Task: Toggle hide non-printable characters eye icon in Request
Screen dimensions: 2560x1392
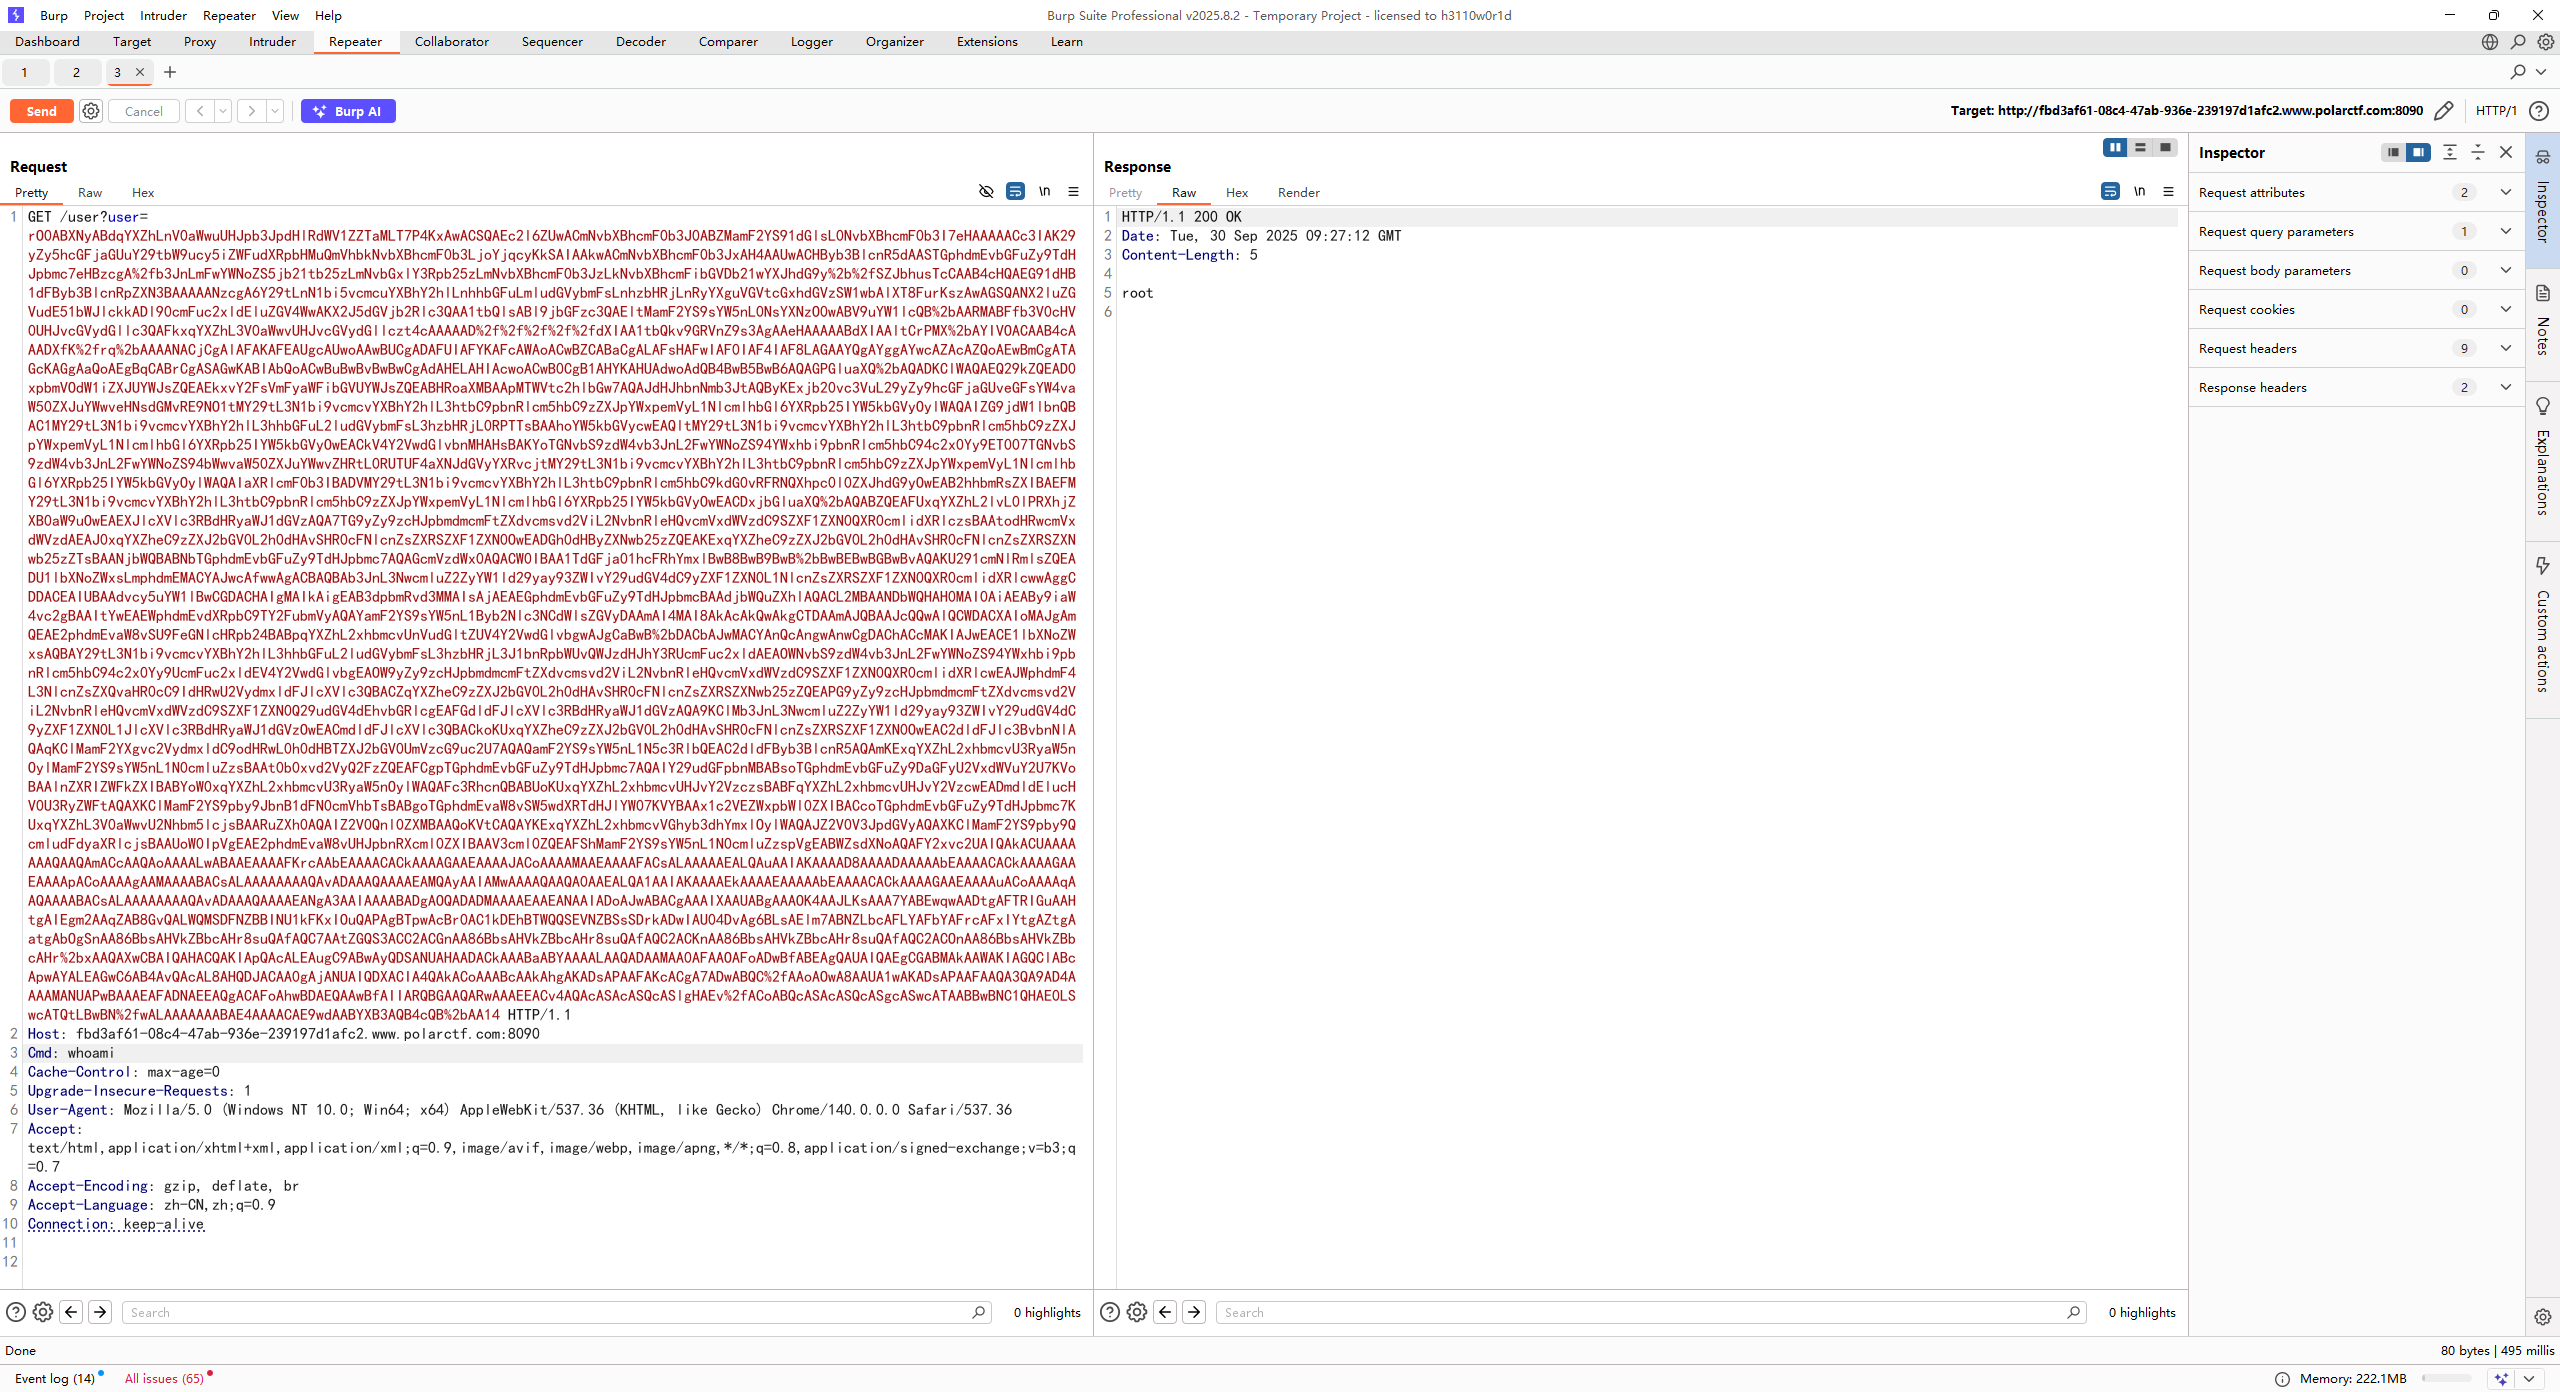Action: coord(986,191)
